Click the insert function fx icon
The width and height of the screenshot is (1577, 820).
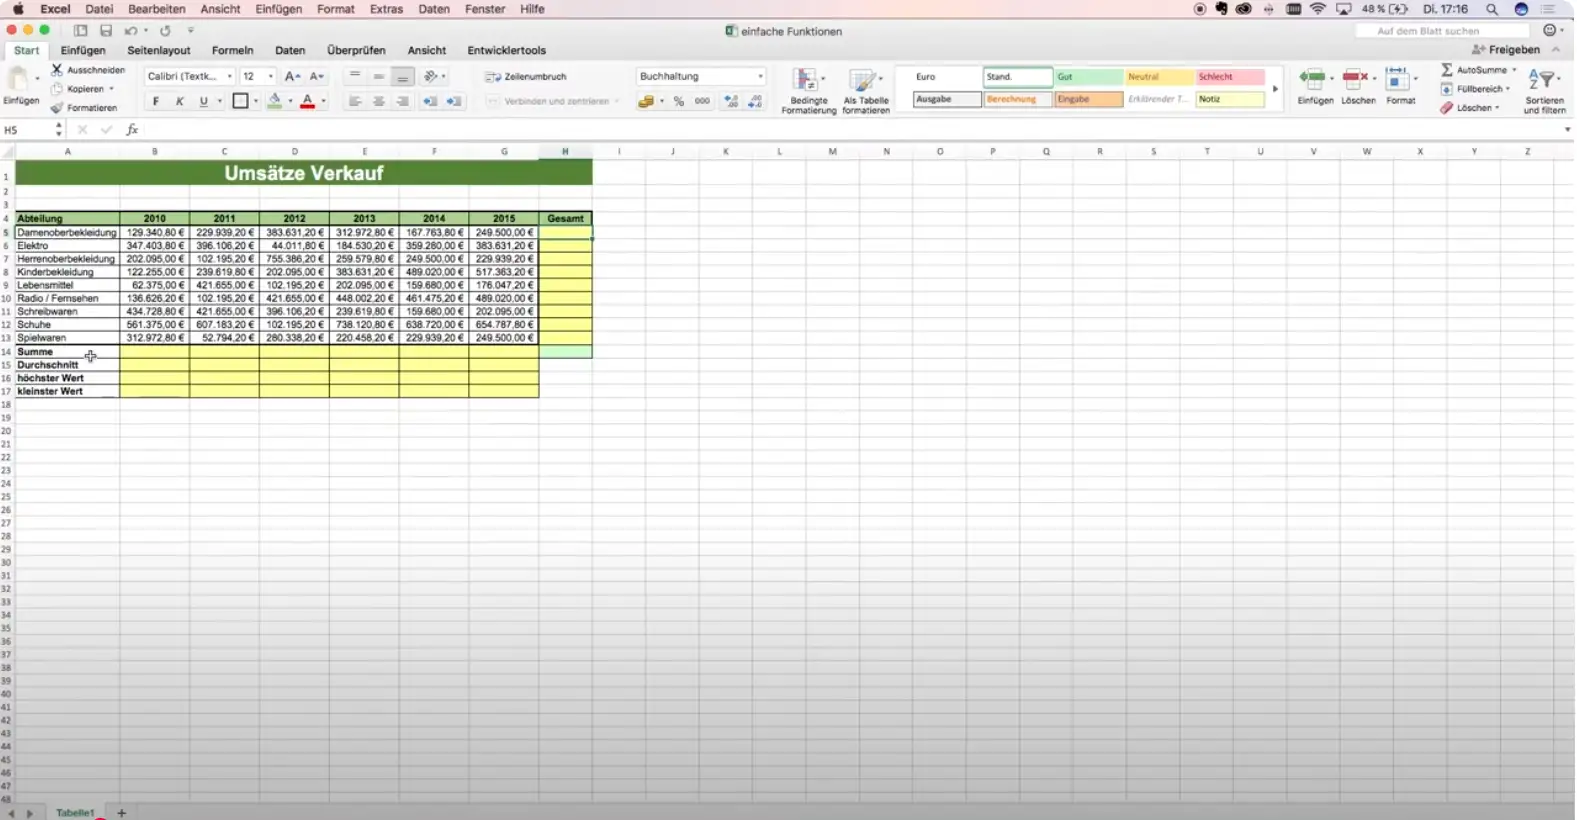click(132, 130)
